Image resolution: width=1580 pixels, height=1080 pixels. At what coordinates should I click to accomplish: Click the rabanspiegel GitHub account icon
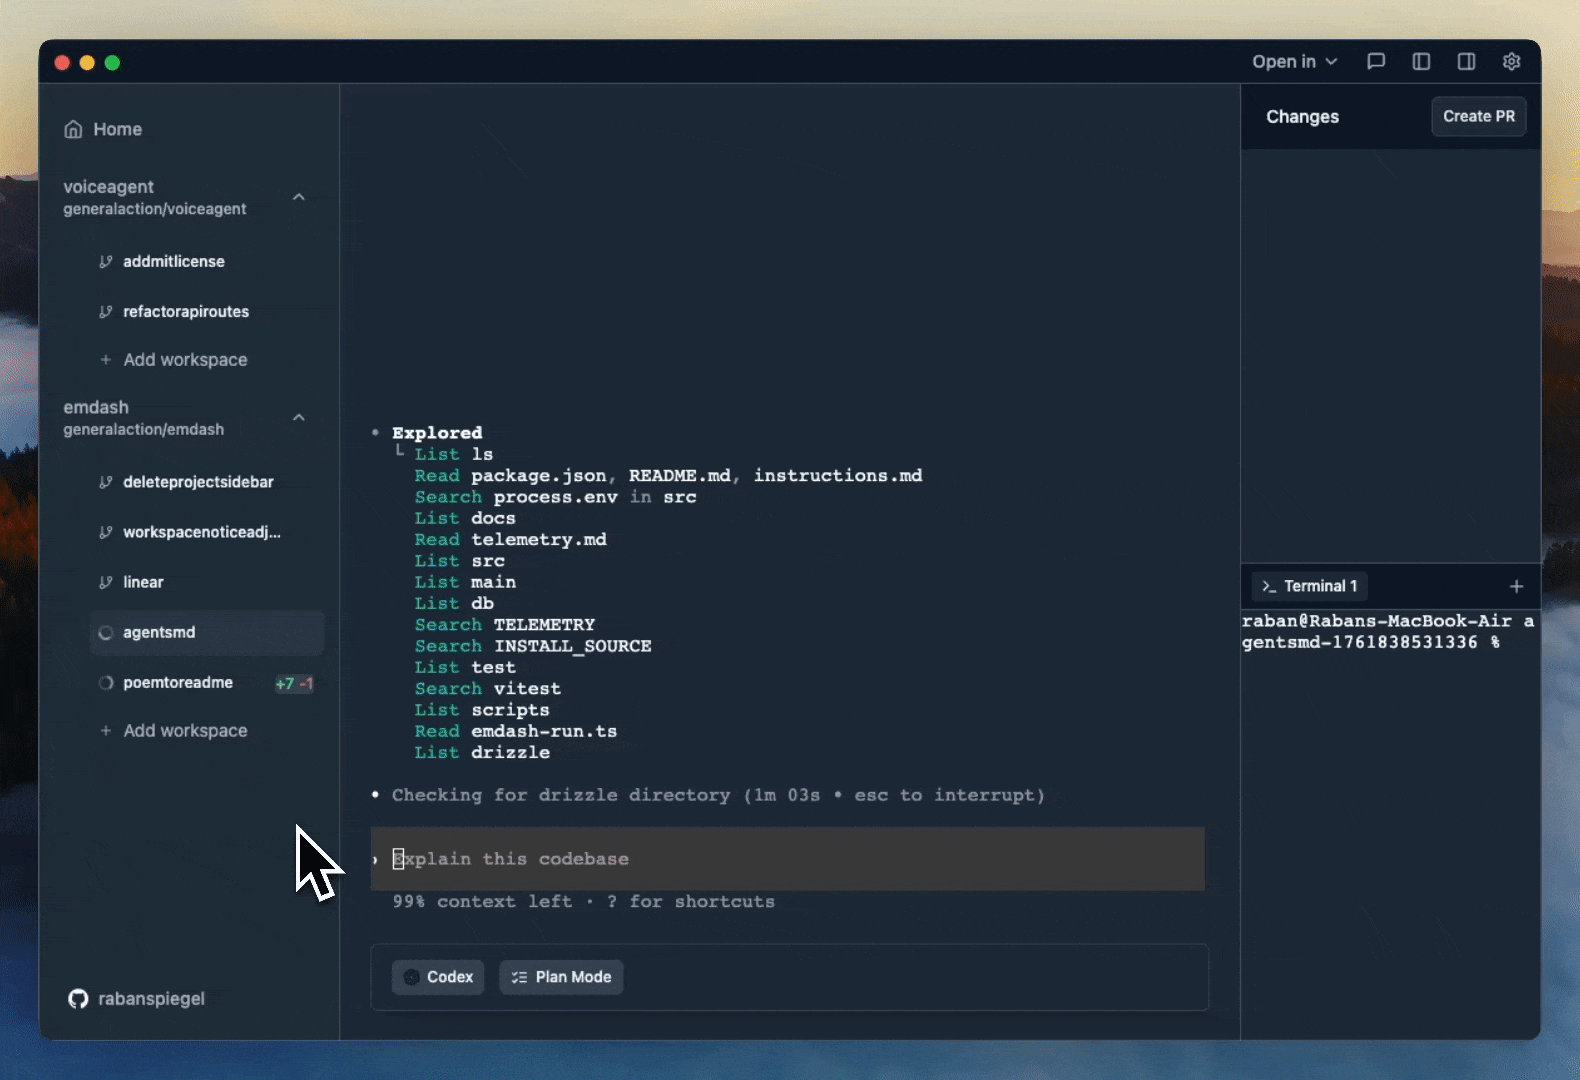(78, 999)
